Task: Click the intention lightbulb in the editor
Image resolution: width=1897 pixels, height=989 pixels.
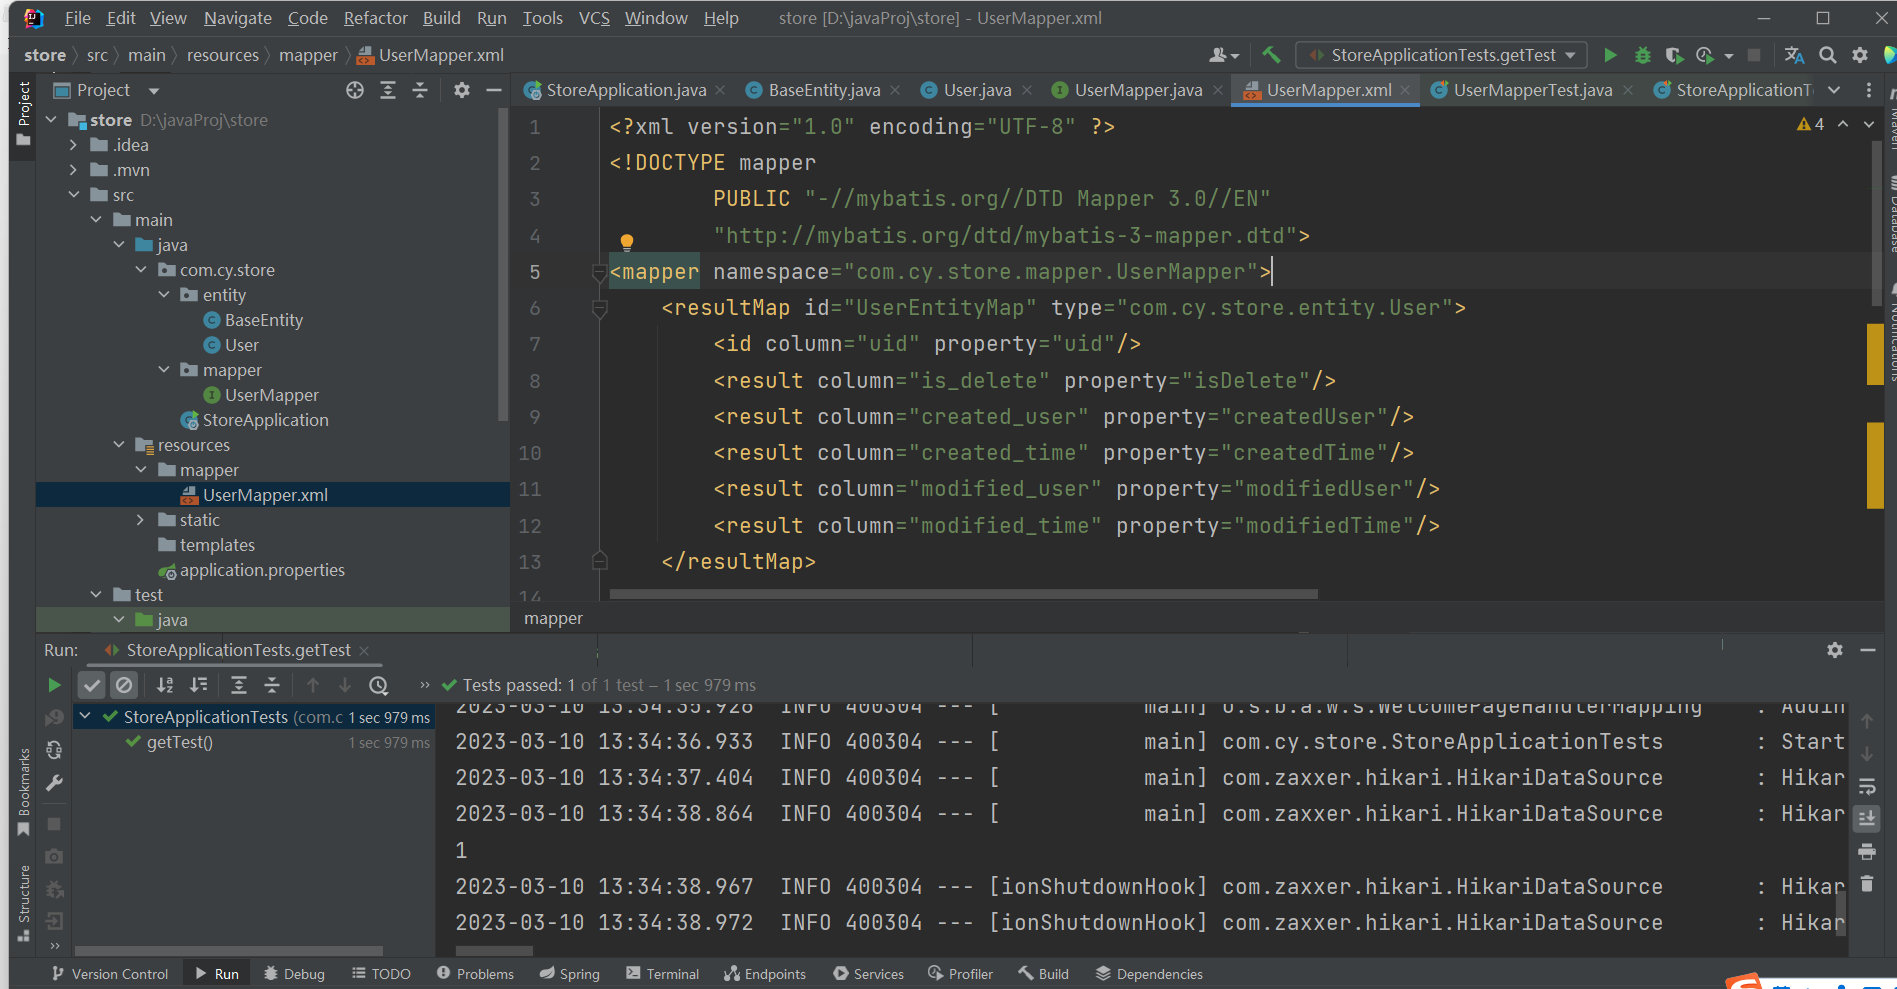Action: pyautogui.click(x=627, y=241)
